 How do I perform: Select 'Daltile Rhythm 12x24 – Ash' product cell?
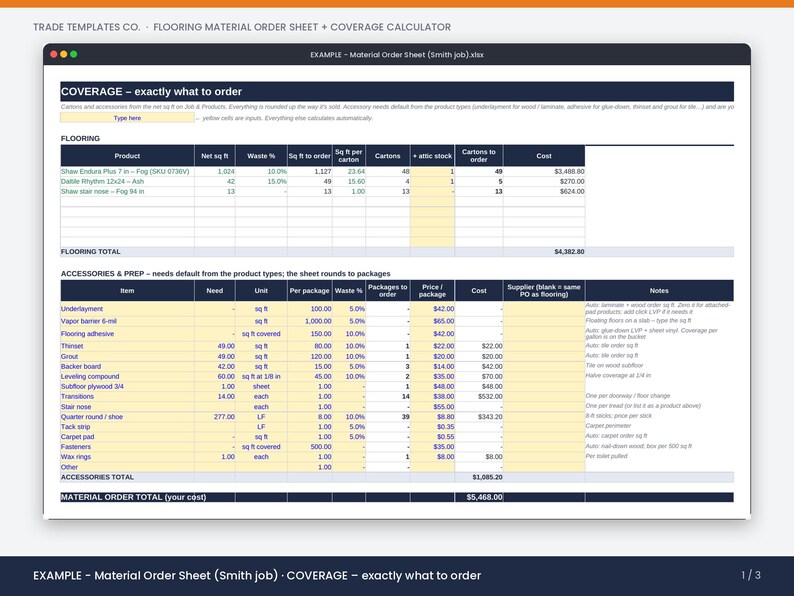click(x=127, y=181)
